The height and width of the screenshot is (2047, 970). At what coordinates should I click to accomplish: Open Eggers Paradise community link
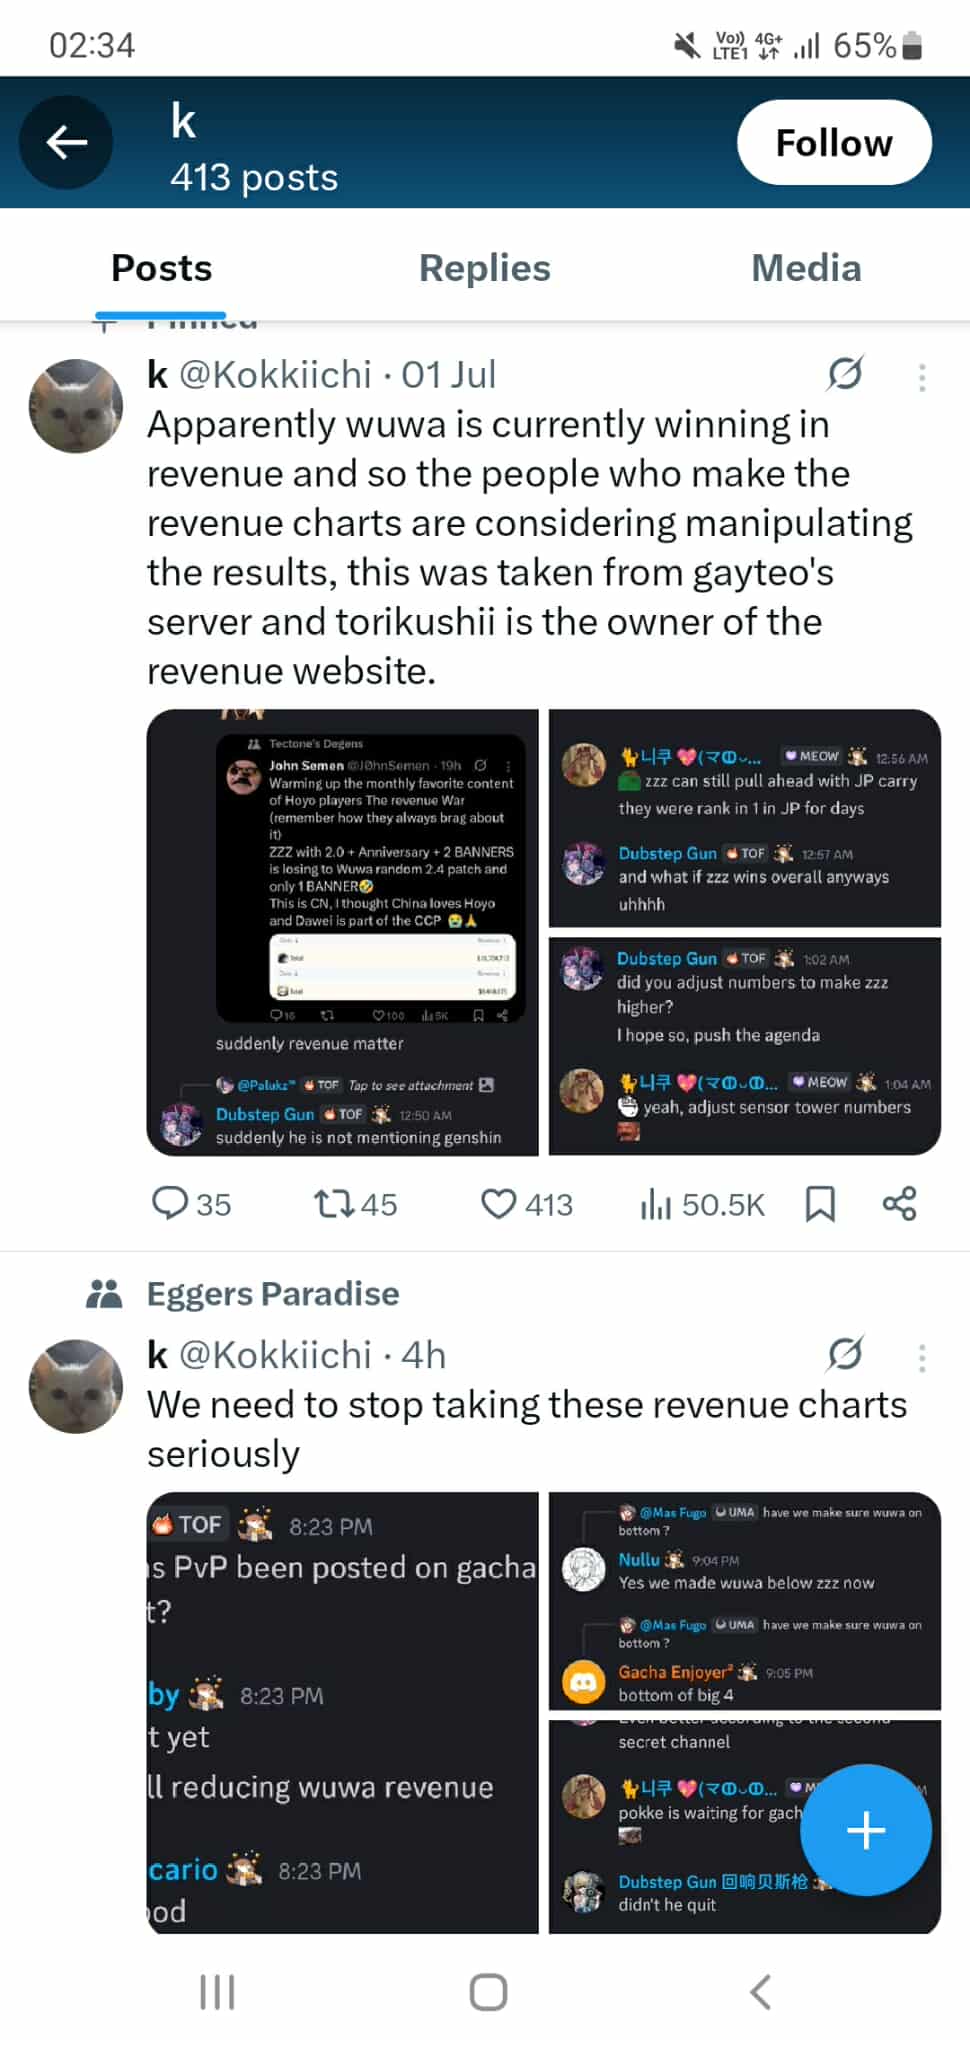tap(273, 1294)
